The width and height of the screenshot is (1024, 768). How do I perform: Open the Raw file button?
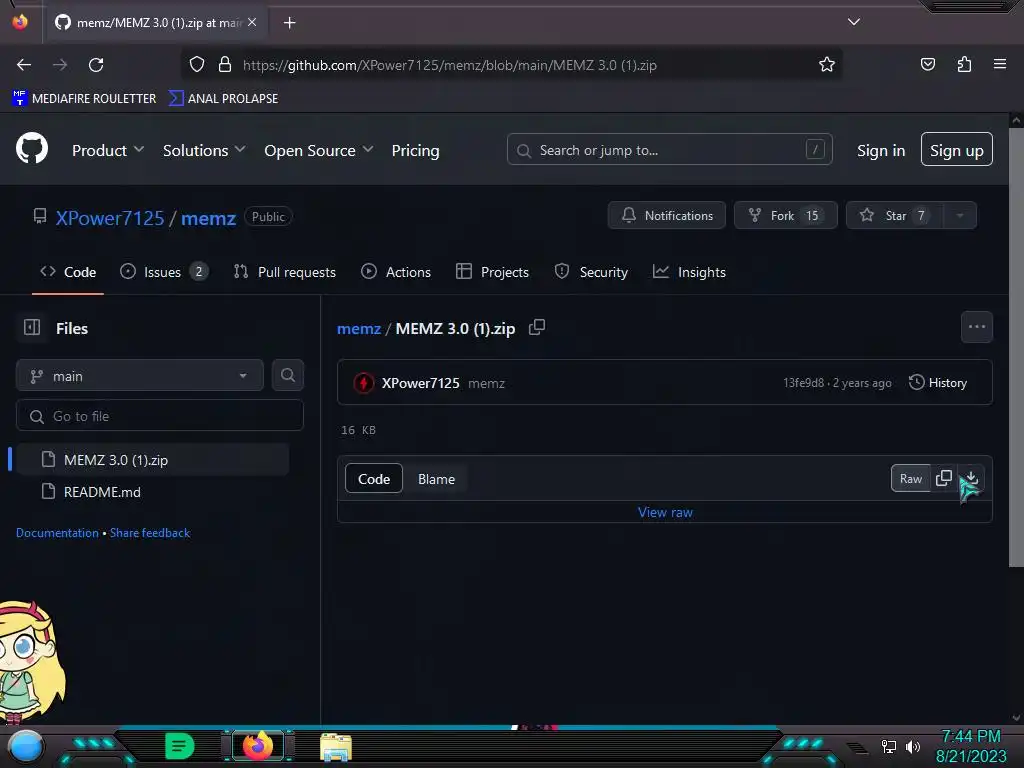(x=910, y=479)
